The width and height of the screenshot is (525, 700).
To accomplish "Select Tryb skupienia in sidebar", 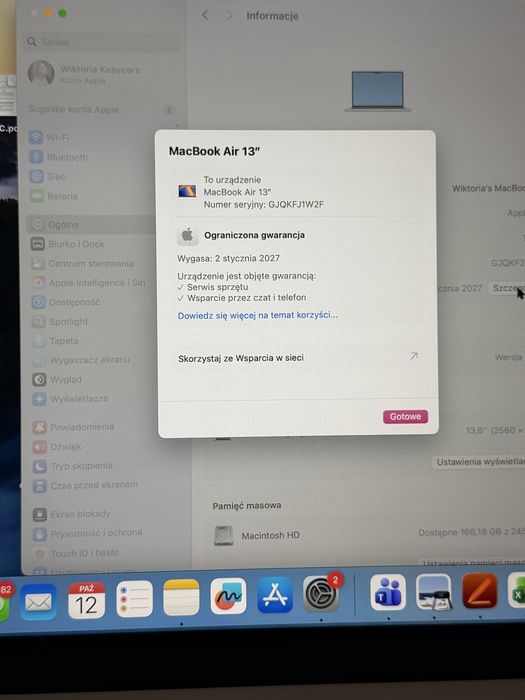I will click(x=73, y=466).
